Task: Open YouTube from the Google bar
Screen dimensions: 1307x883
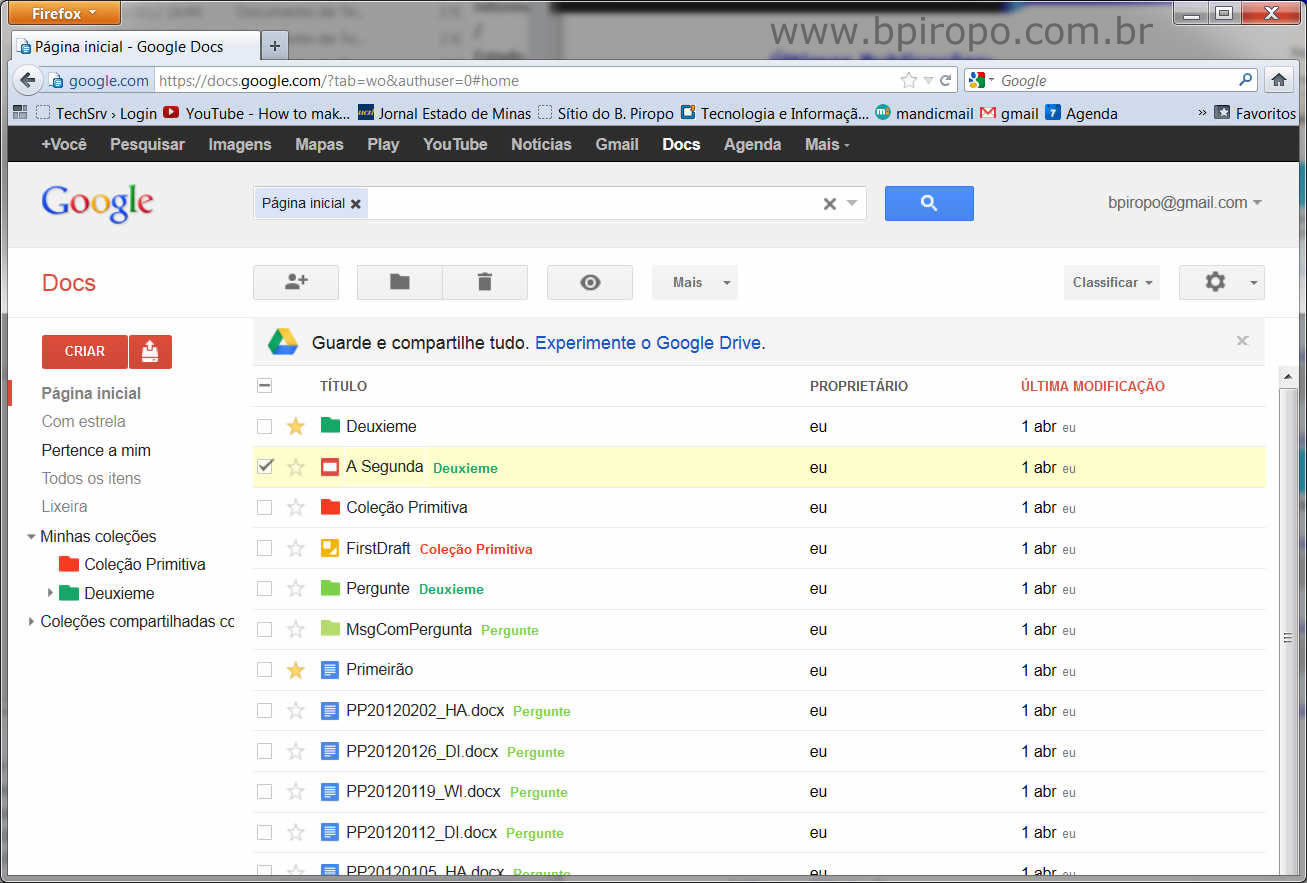Action: click(x=455, y=144)
